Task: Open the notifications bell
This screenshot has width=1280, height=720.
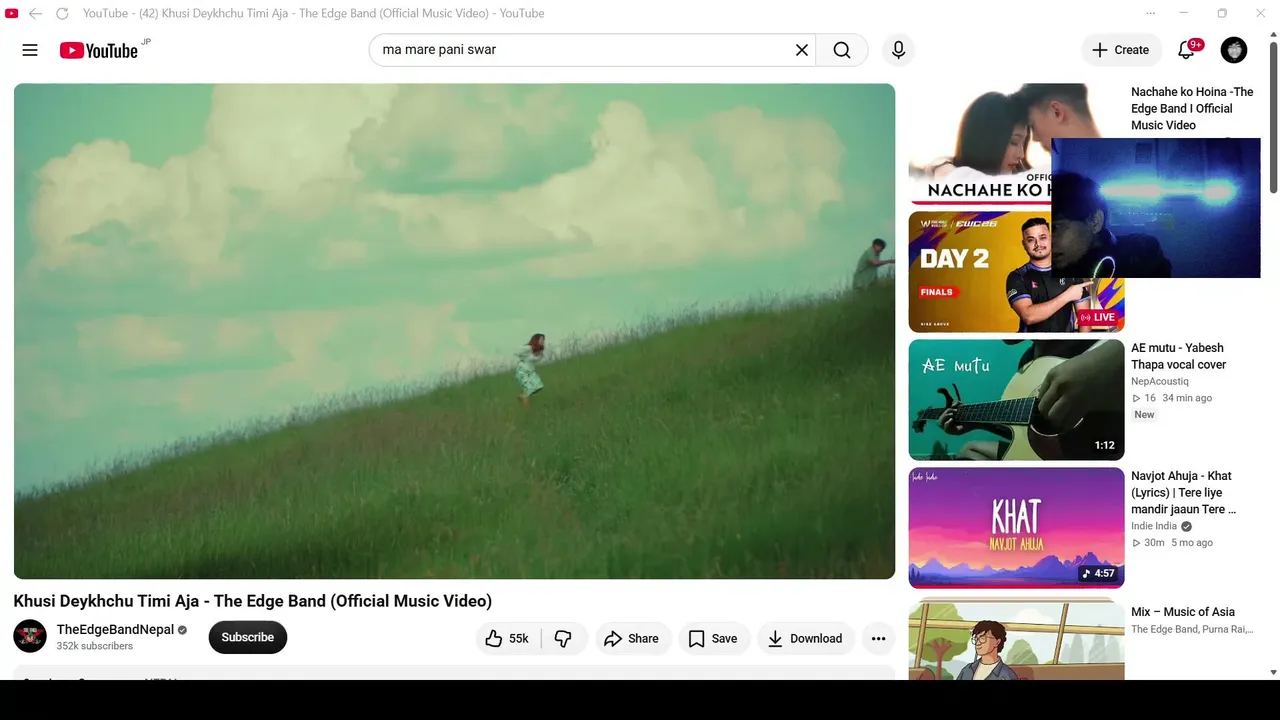Action: tap(1187, 50)
